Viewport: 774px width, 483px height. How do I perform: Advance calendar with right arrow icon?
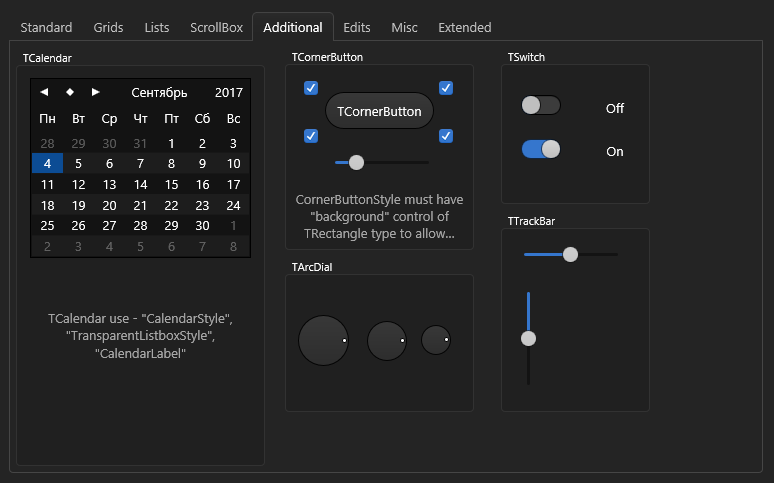[96, 92]
